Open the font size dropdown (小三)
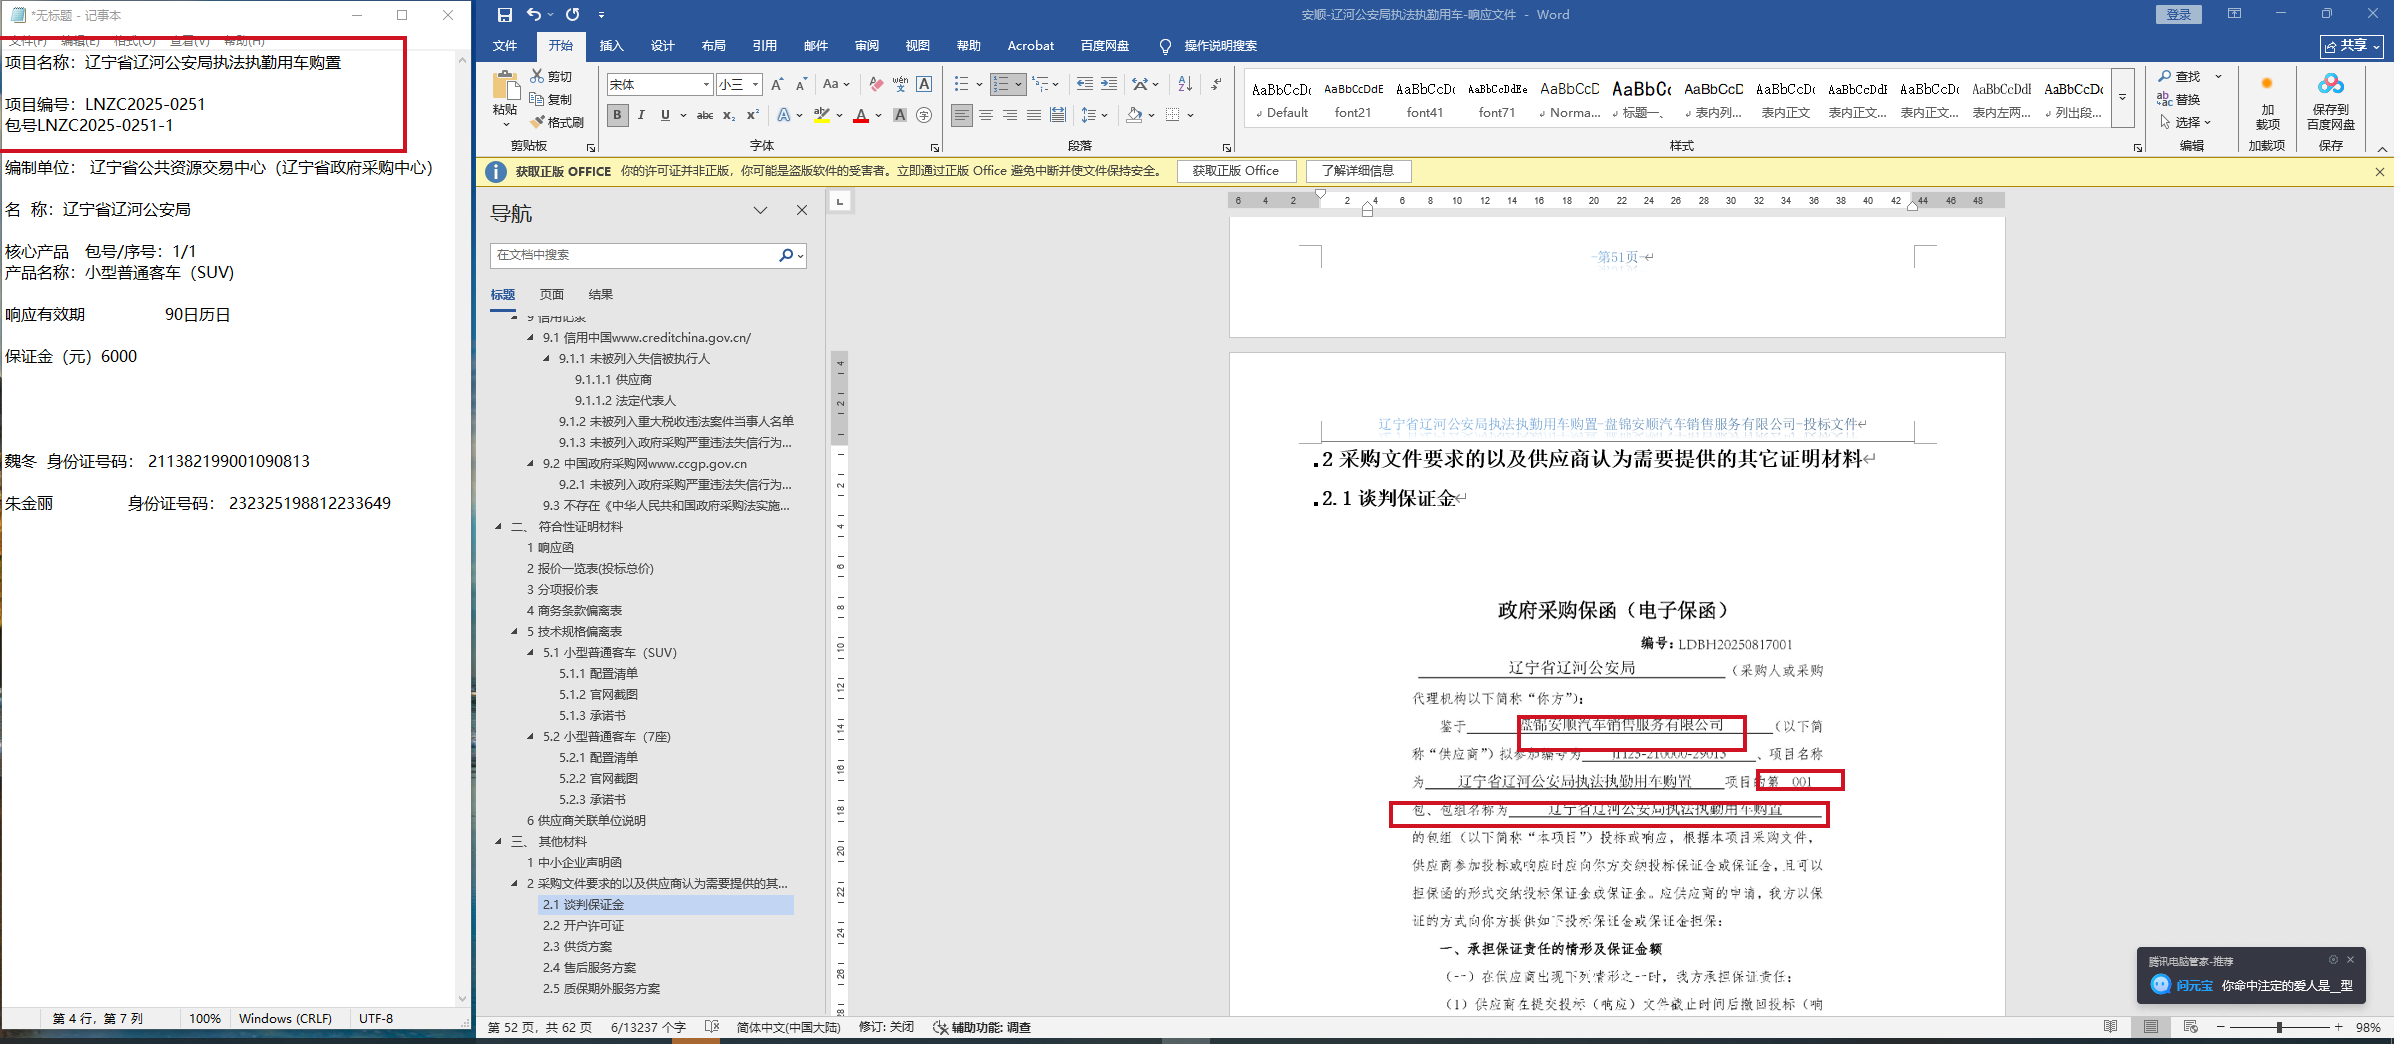 coord(756,85)
